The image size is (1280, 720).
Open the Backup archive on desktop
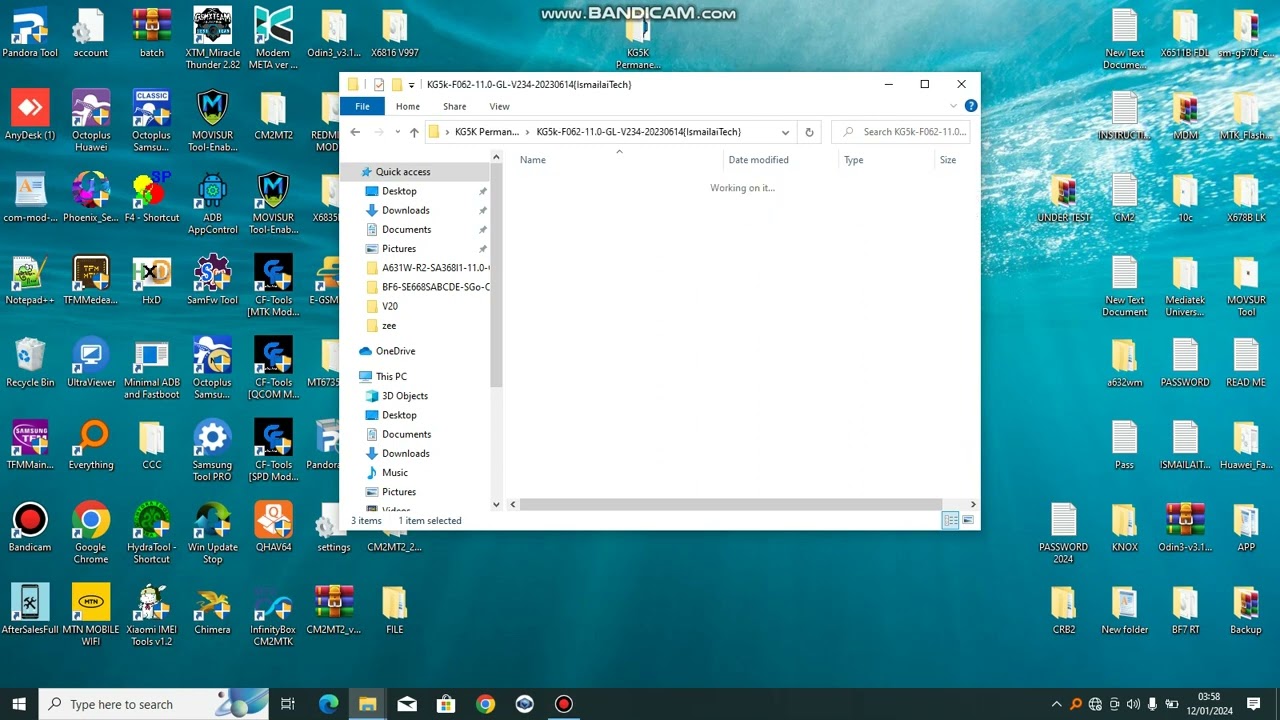click(x=1246, y=608)
